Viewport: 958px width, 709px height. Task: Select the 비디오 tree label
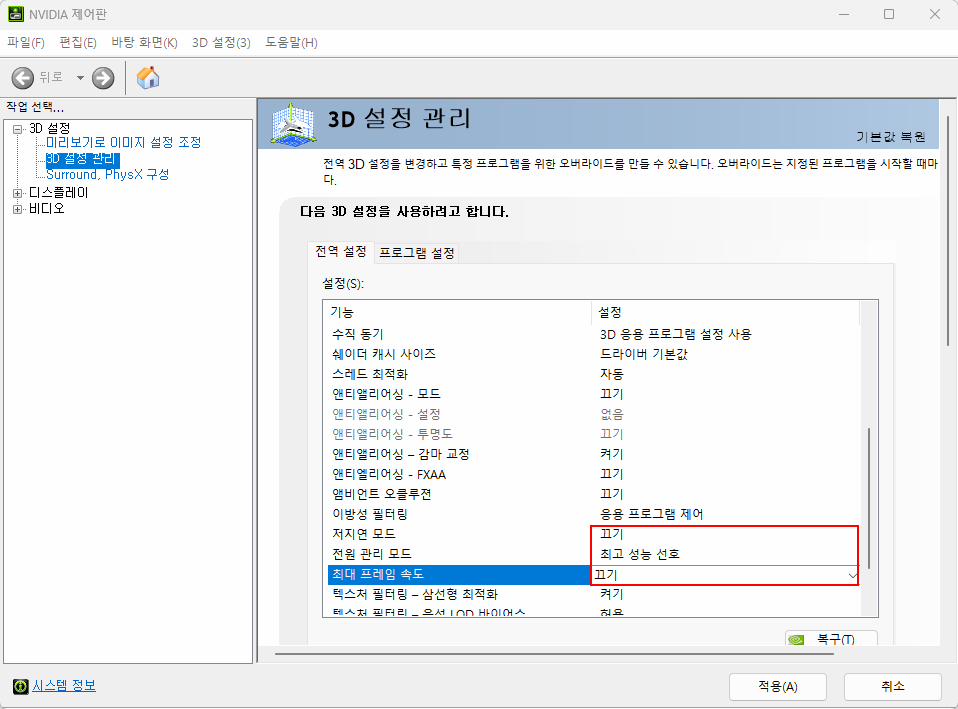(46, 209)
